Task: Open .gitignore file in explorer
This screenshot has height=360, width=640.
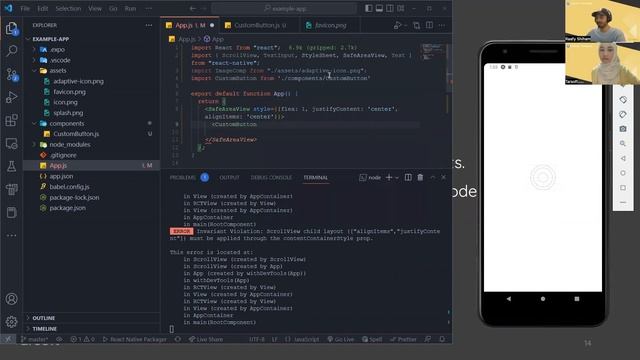Action: [63, 155]
